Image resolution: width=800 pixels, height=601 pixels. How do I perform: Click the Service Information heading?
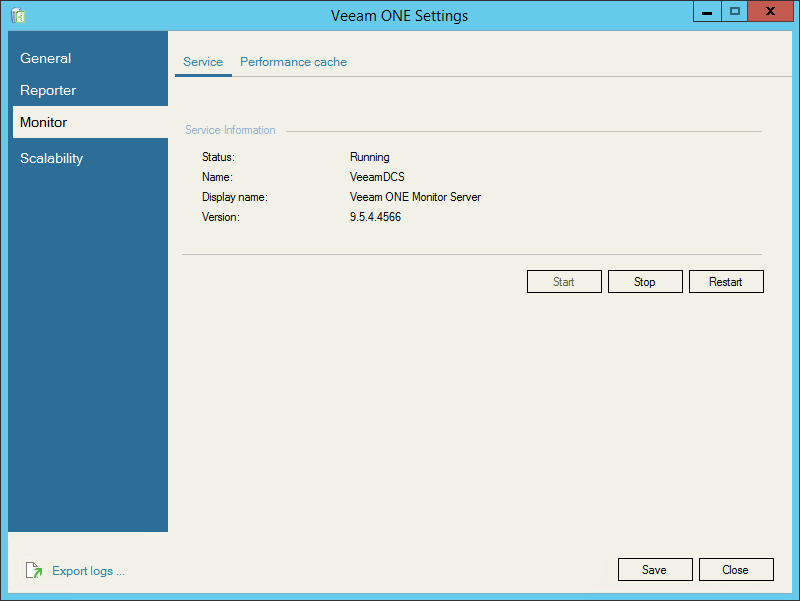[230, 130]
